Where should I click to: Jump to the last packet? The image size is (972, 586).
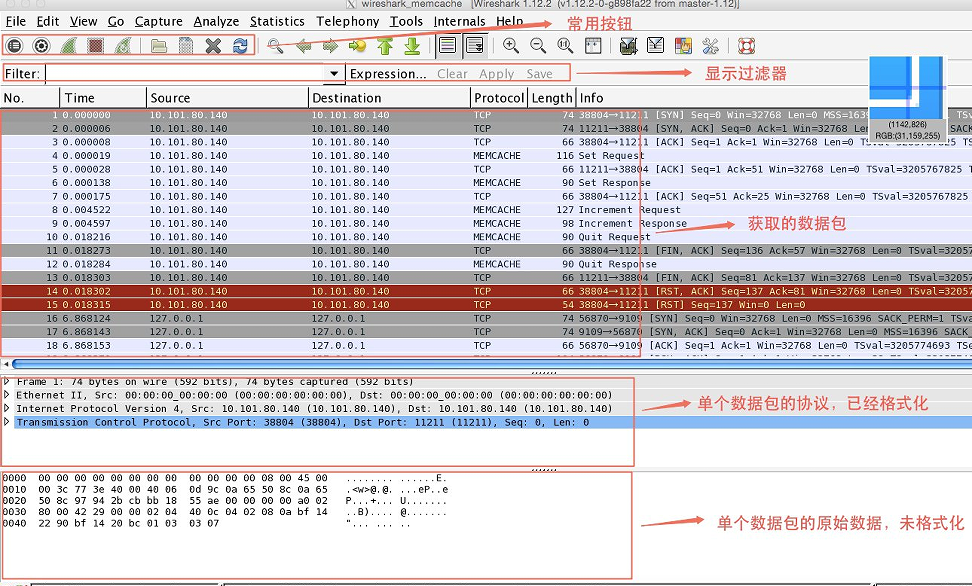coord(412,46)
